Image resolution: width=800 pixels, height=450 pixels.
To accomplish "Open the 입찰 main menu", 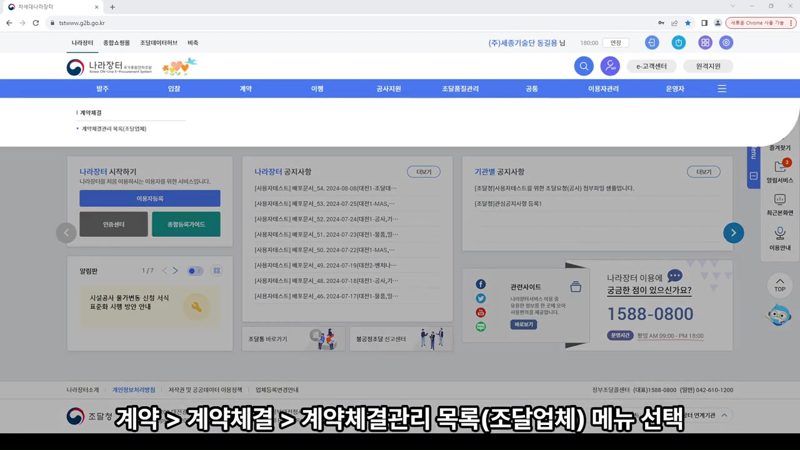I will point(174,89).
